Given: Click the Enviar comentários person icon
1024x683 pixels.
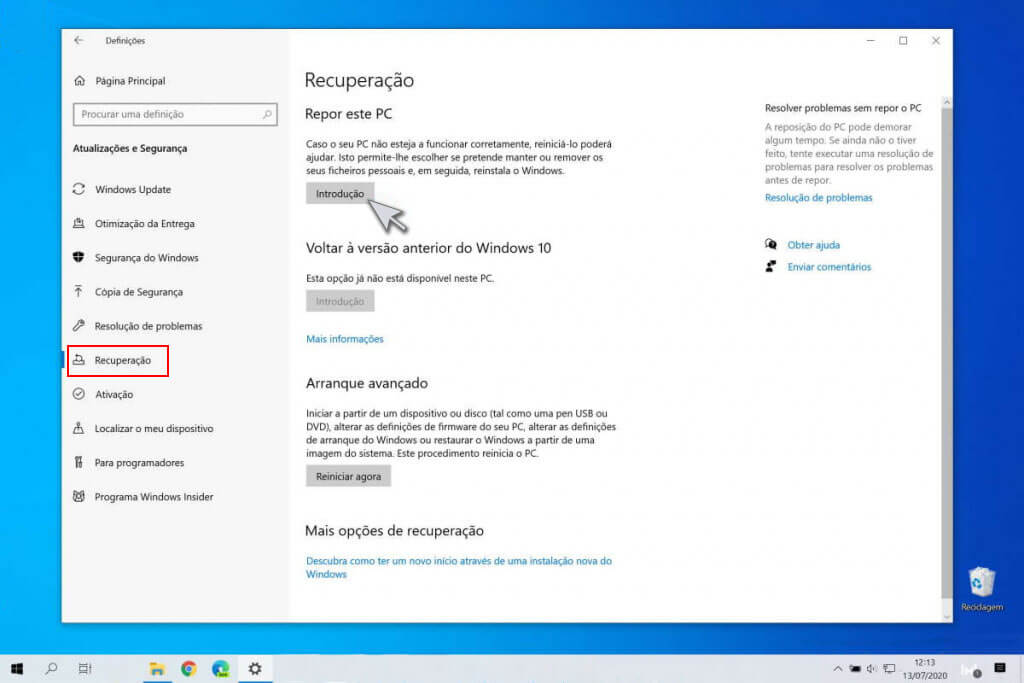Looking at the screenshot, I should (x=771, y=266).
